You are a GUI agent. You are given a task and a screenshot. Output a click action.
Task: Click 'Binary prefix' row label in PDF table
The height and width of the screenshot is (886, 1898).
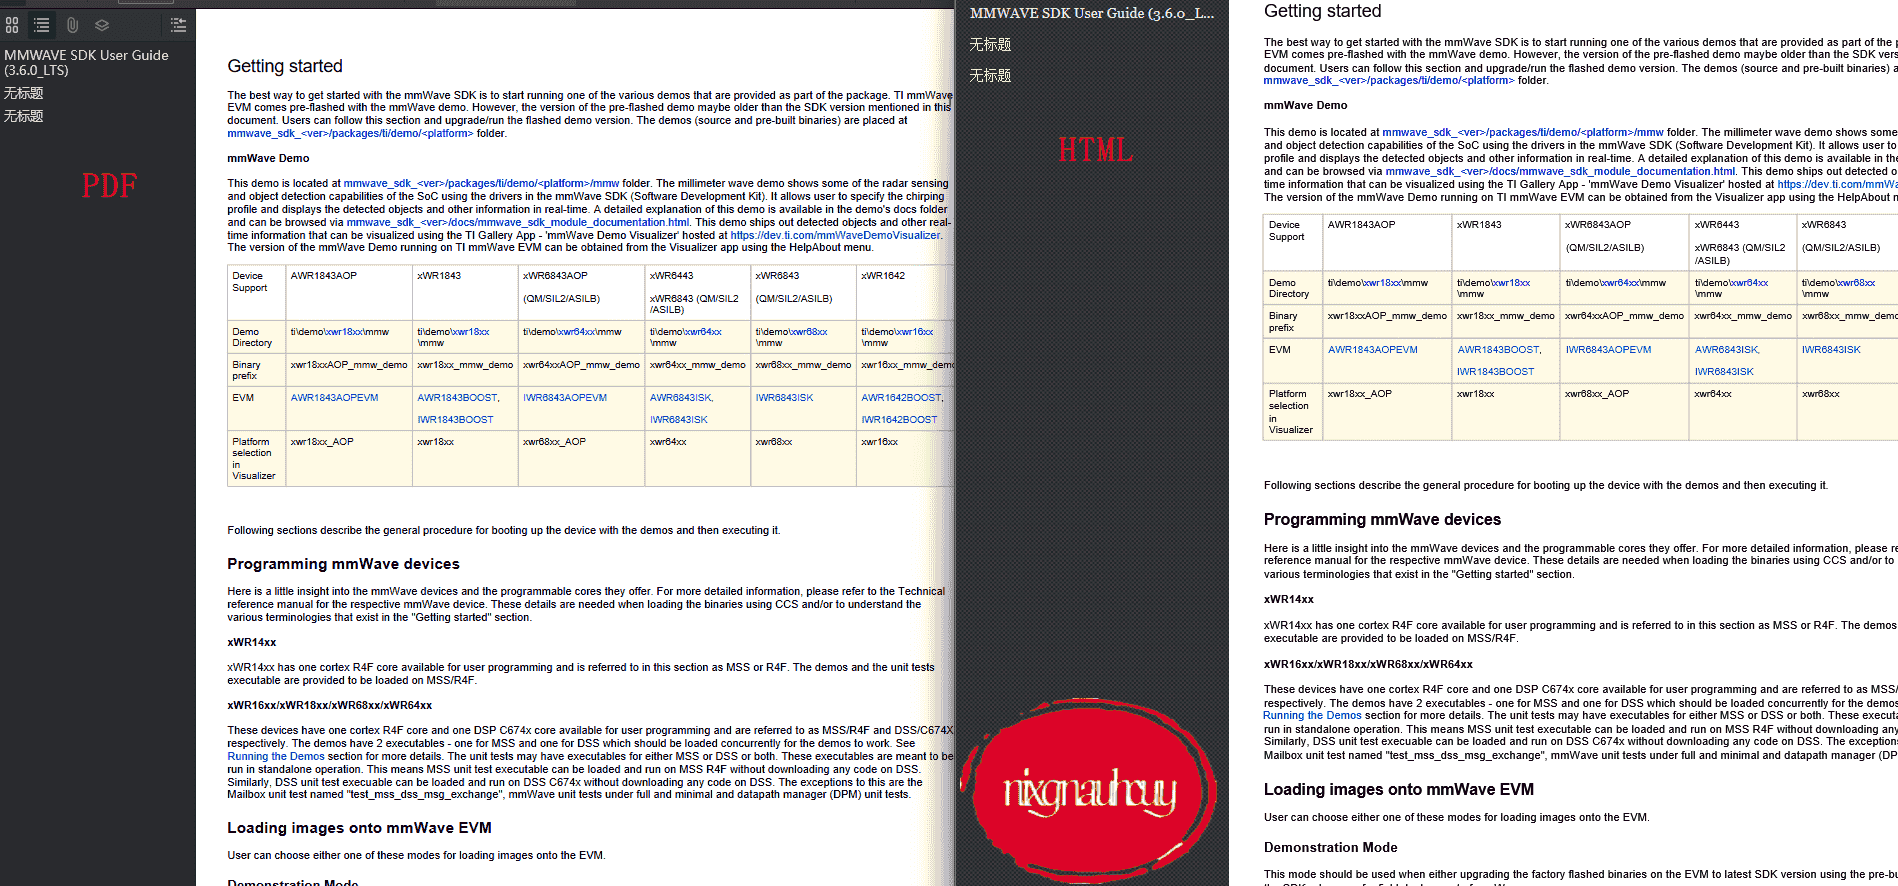click(246, 370)
